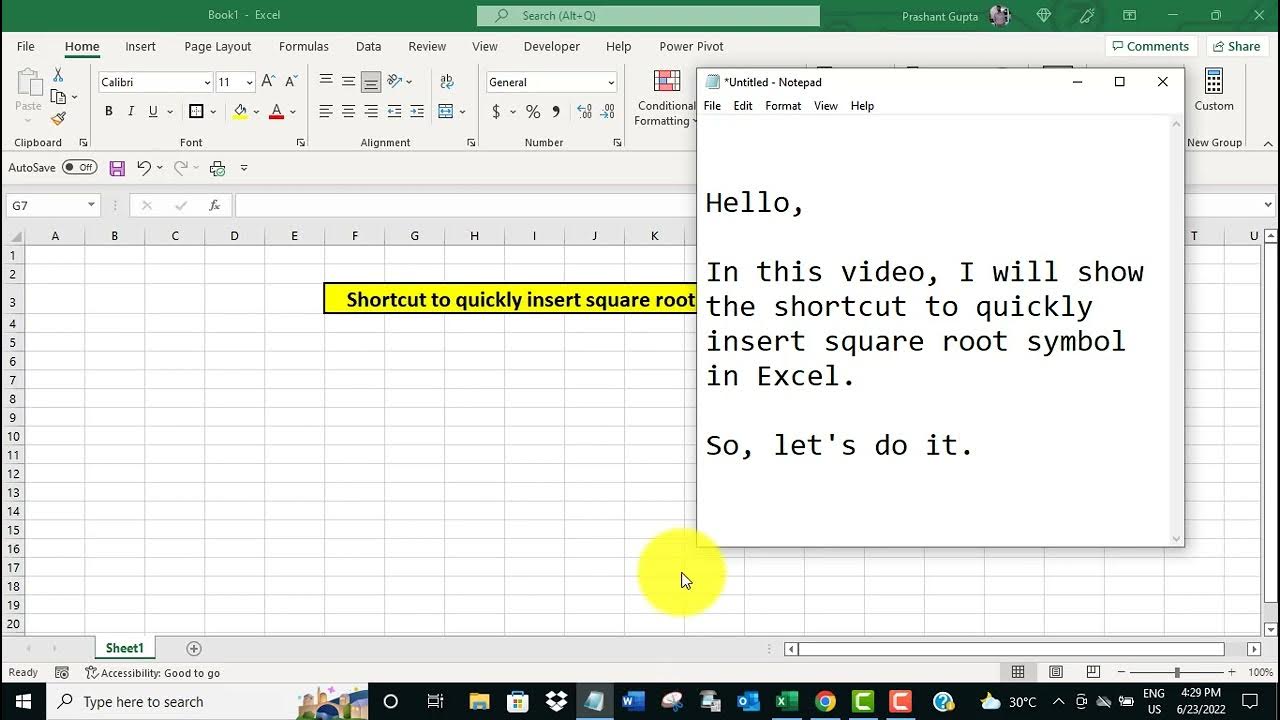
Task: Click the red font color button
Action: [x=276, y=112]
